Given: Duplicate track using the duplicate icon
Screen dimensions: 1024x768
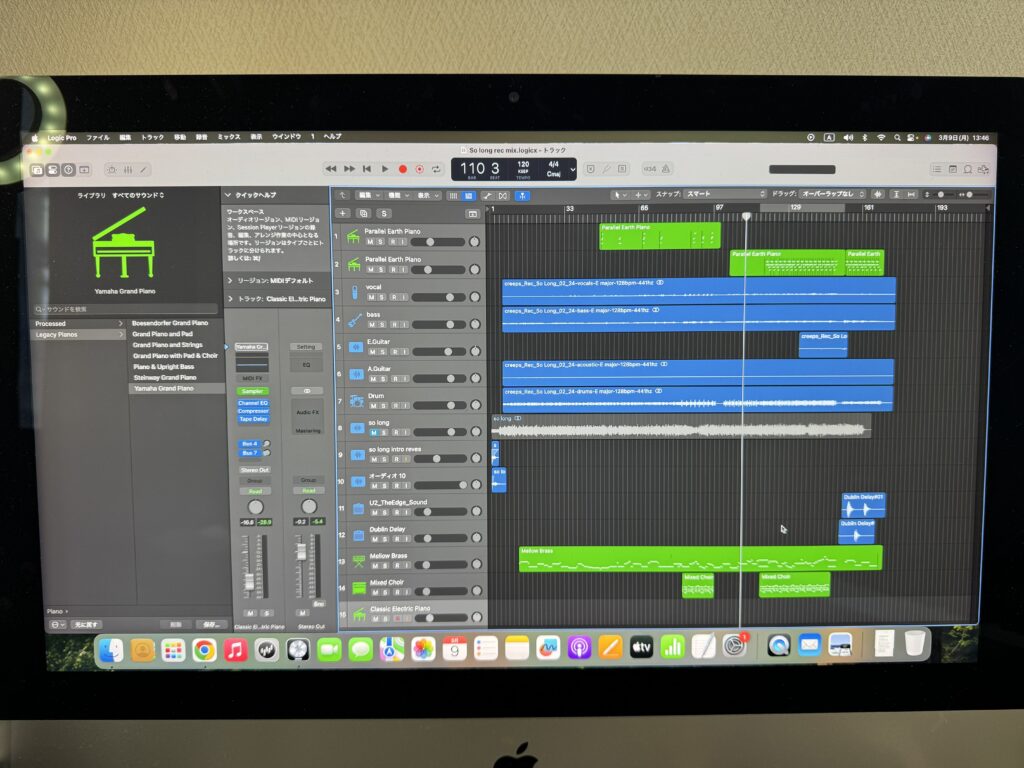Looking at the screenshot, I should click(364, 214).
